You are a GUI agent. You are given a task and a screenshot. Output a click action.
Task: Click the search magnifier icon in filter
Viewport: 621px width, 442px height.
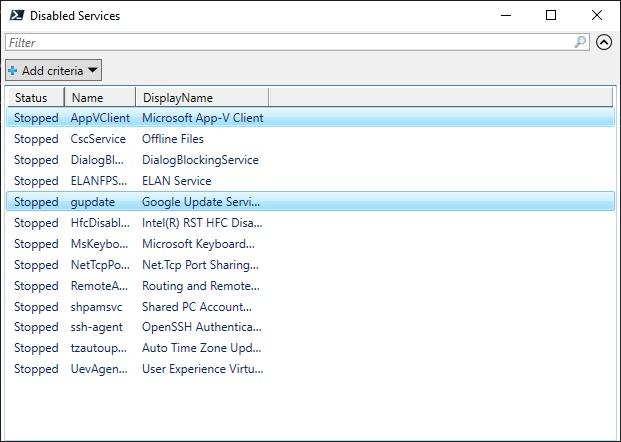pyautogui.click(x=580, y=42)
